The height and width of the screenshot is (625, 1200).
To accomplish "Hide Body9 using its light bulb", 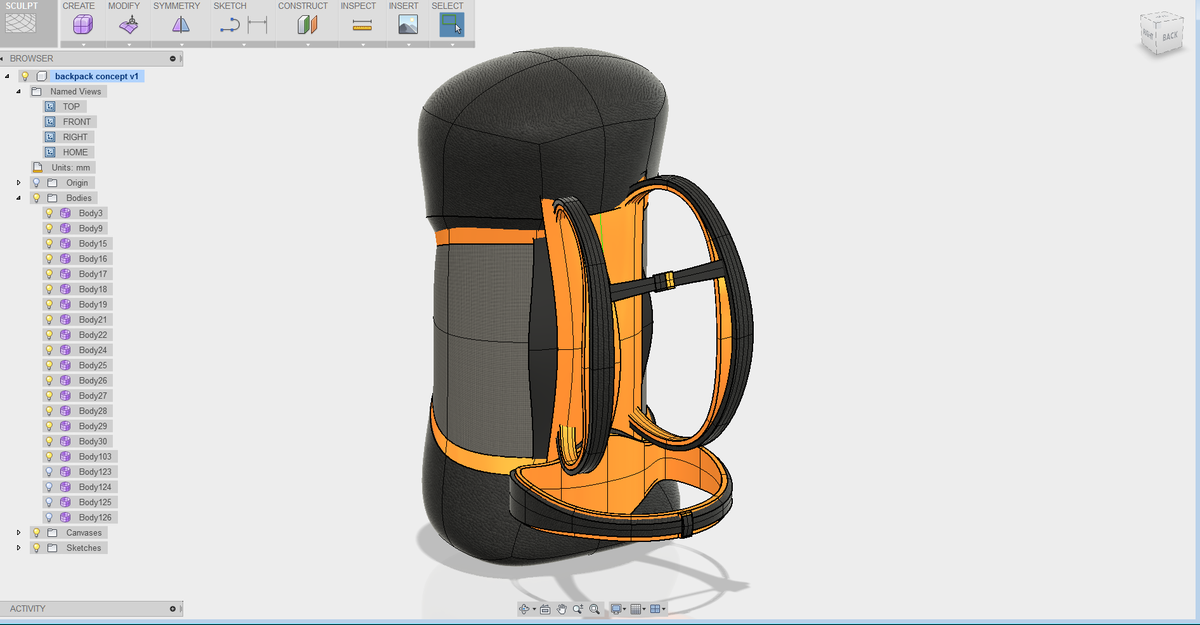I will [49, 228].
